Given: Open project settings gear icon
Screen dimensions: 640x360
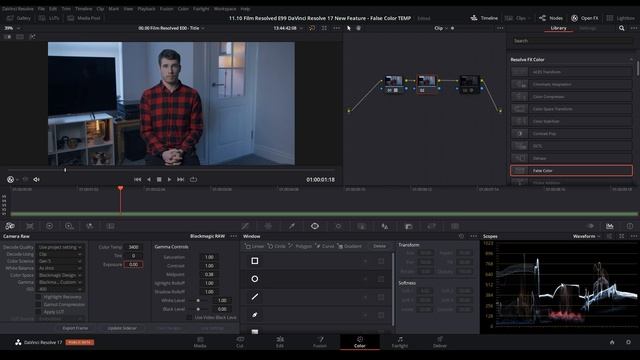Looking at the screenshot, I should pyautogui.click(x=629, y=342).
